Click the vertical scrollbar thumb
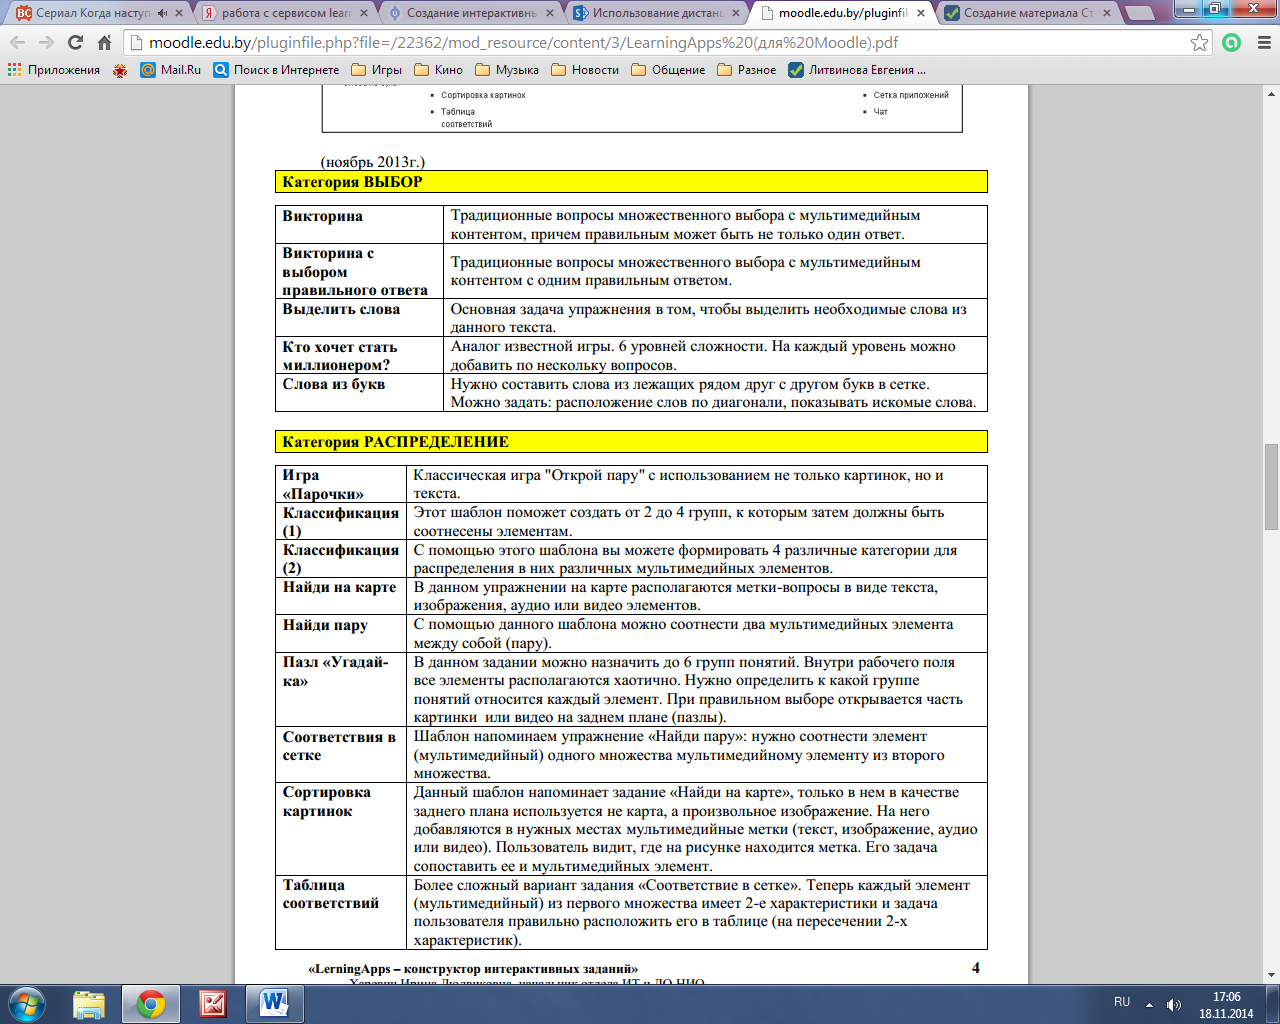This screenshot has height=1024, width=1280. [x=1271, y=486]
